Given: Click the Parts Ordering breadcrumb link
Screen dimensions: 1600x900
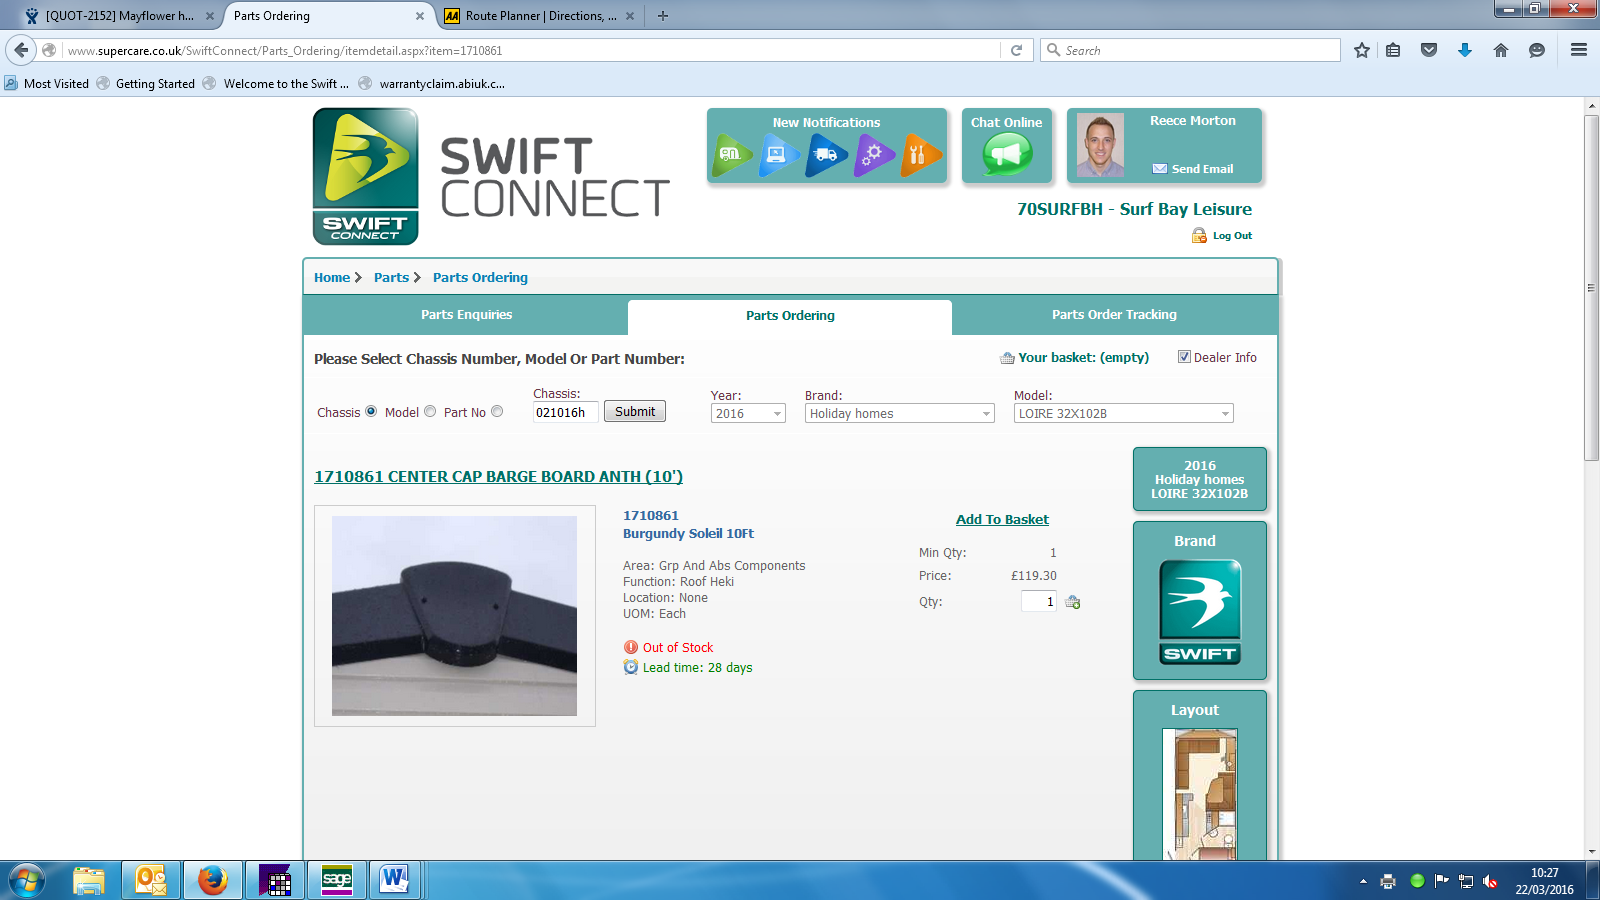Looking at the screenshot, I should click(x=480, y=278).
